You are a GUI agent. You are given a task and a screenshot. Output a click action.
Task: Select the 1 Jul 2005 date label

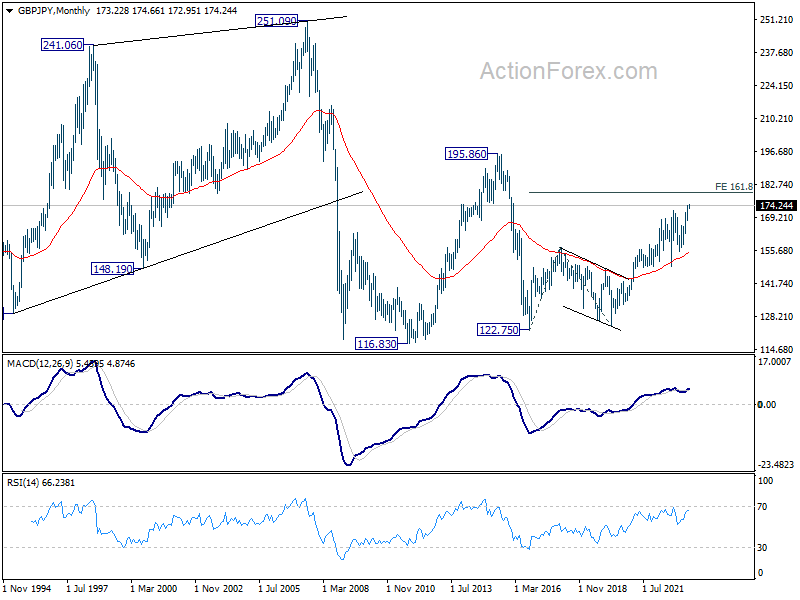click(279, 589)
